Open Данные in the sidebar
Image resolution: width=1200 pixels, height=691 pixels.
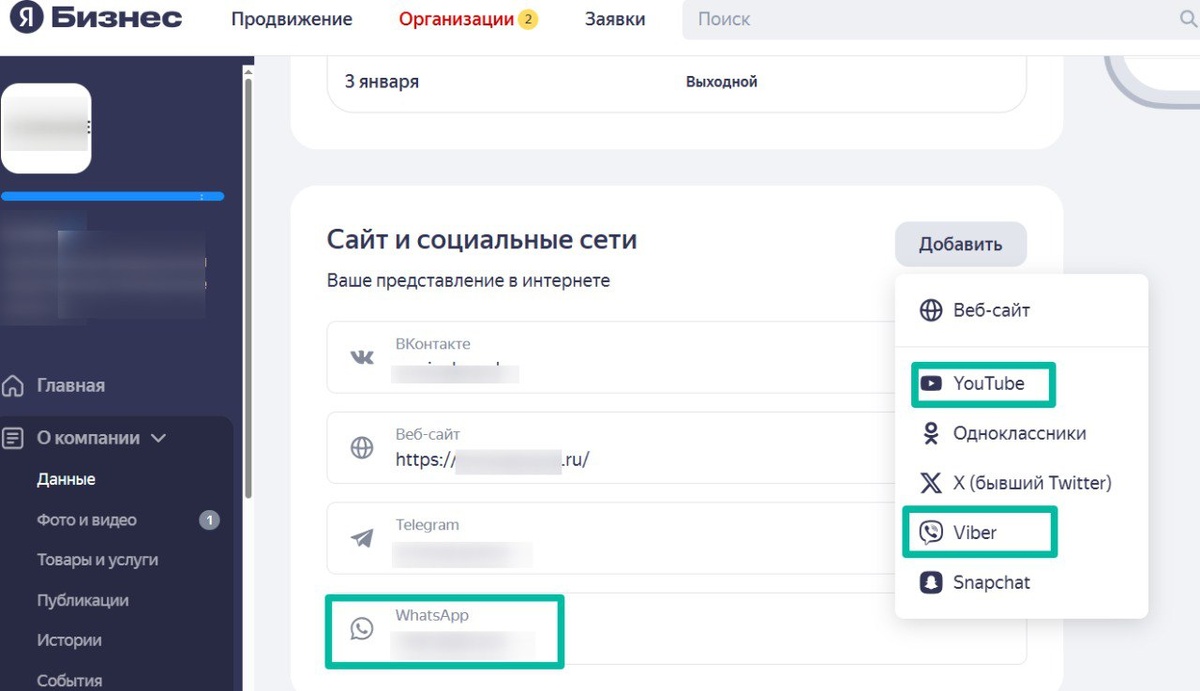[x=66, y=479]
